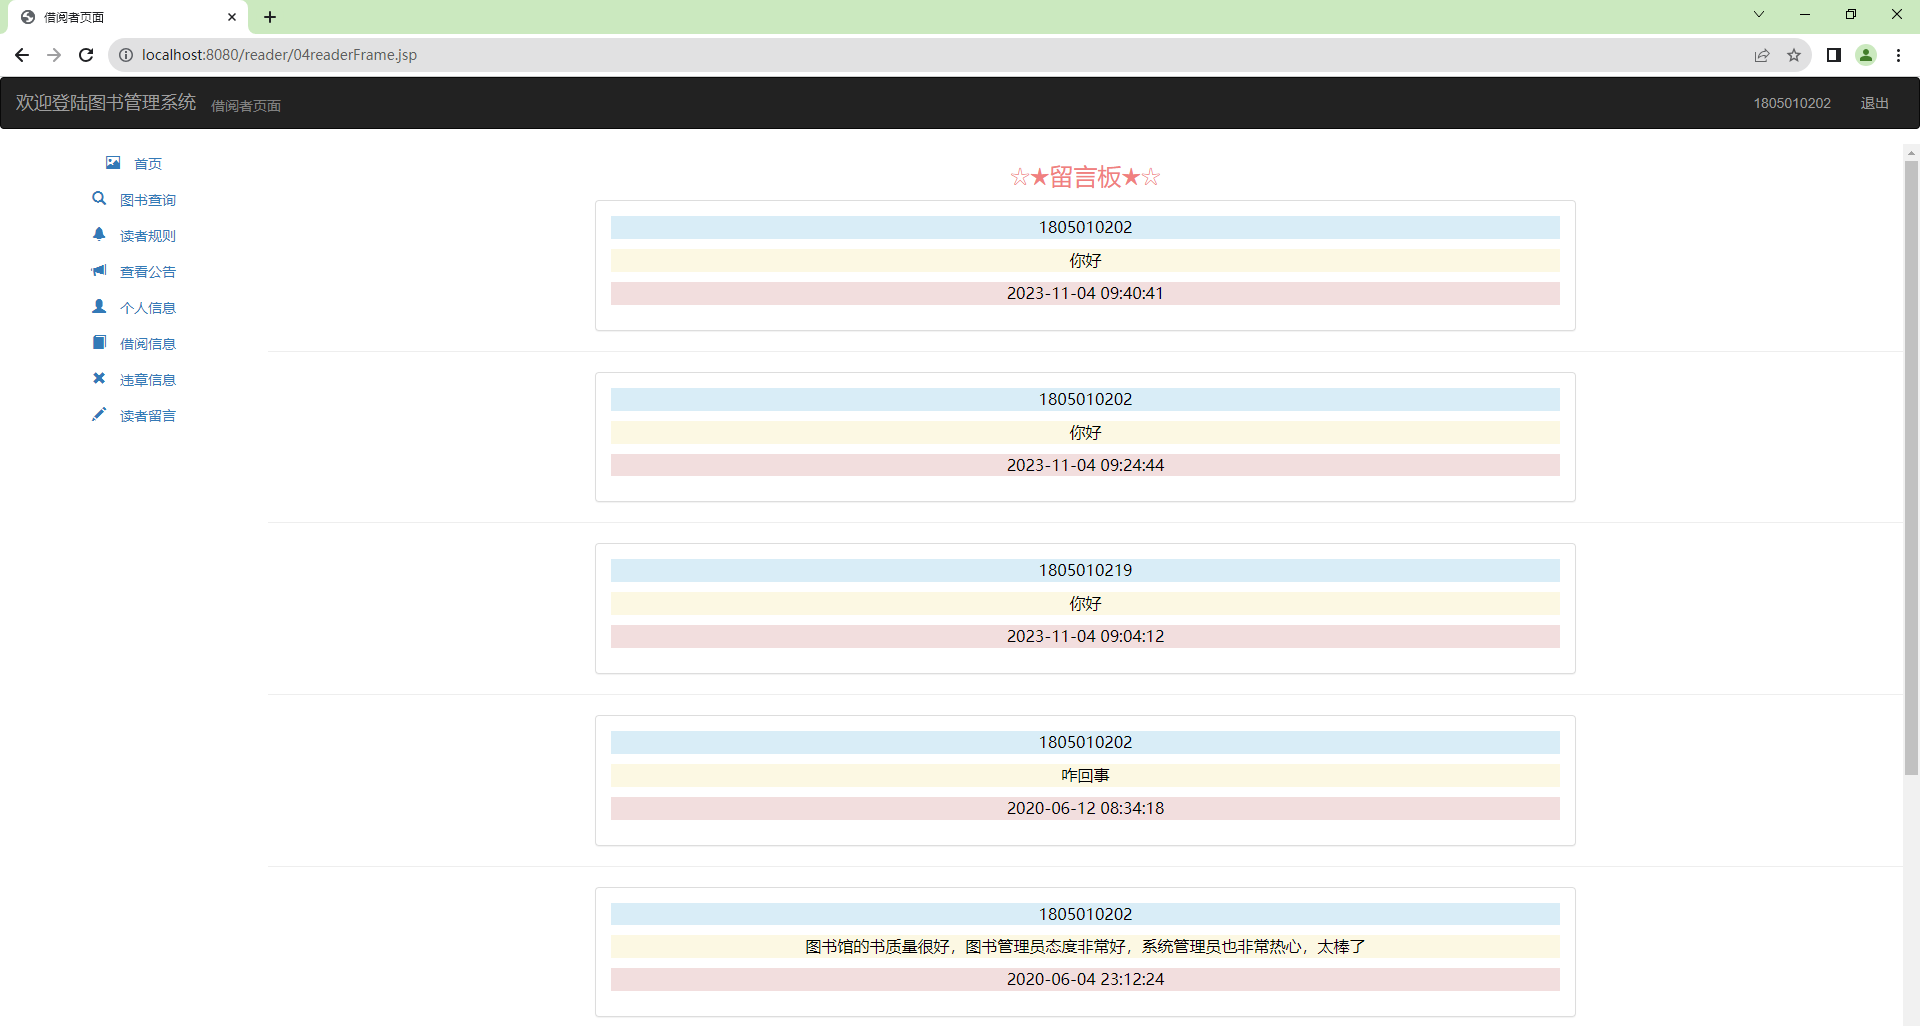This screenshot has width=1920, height=1026.
Task: Select the 个人信息 person icon
Action: pos(99,306)
